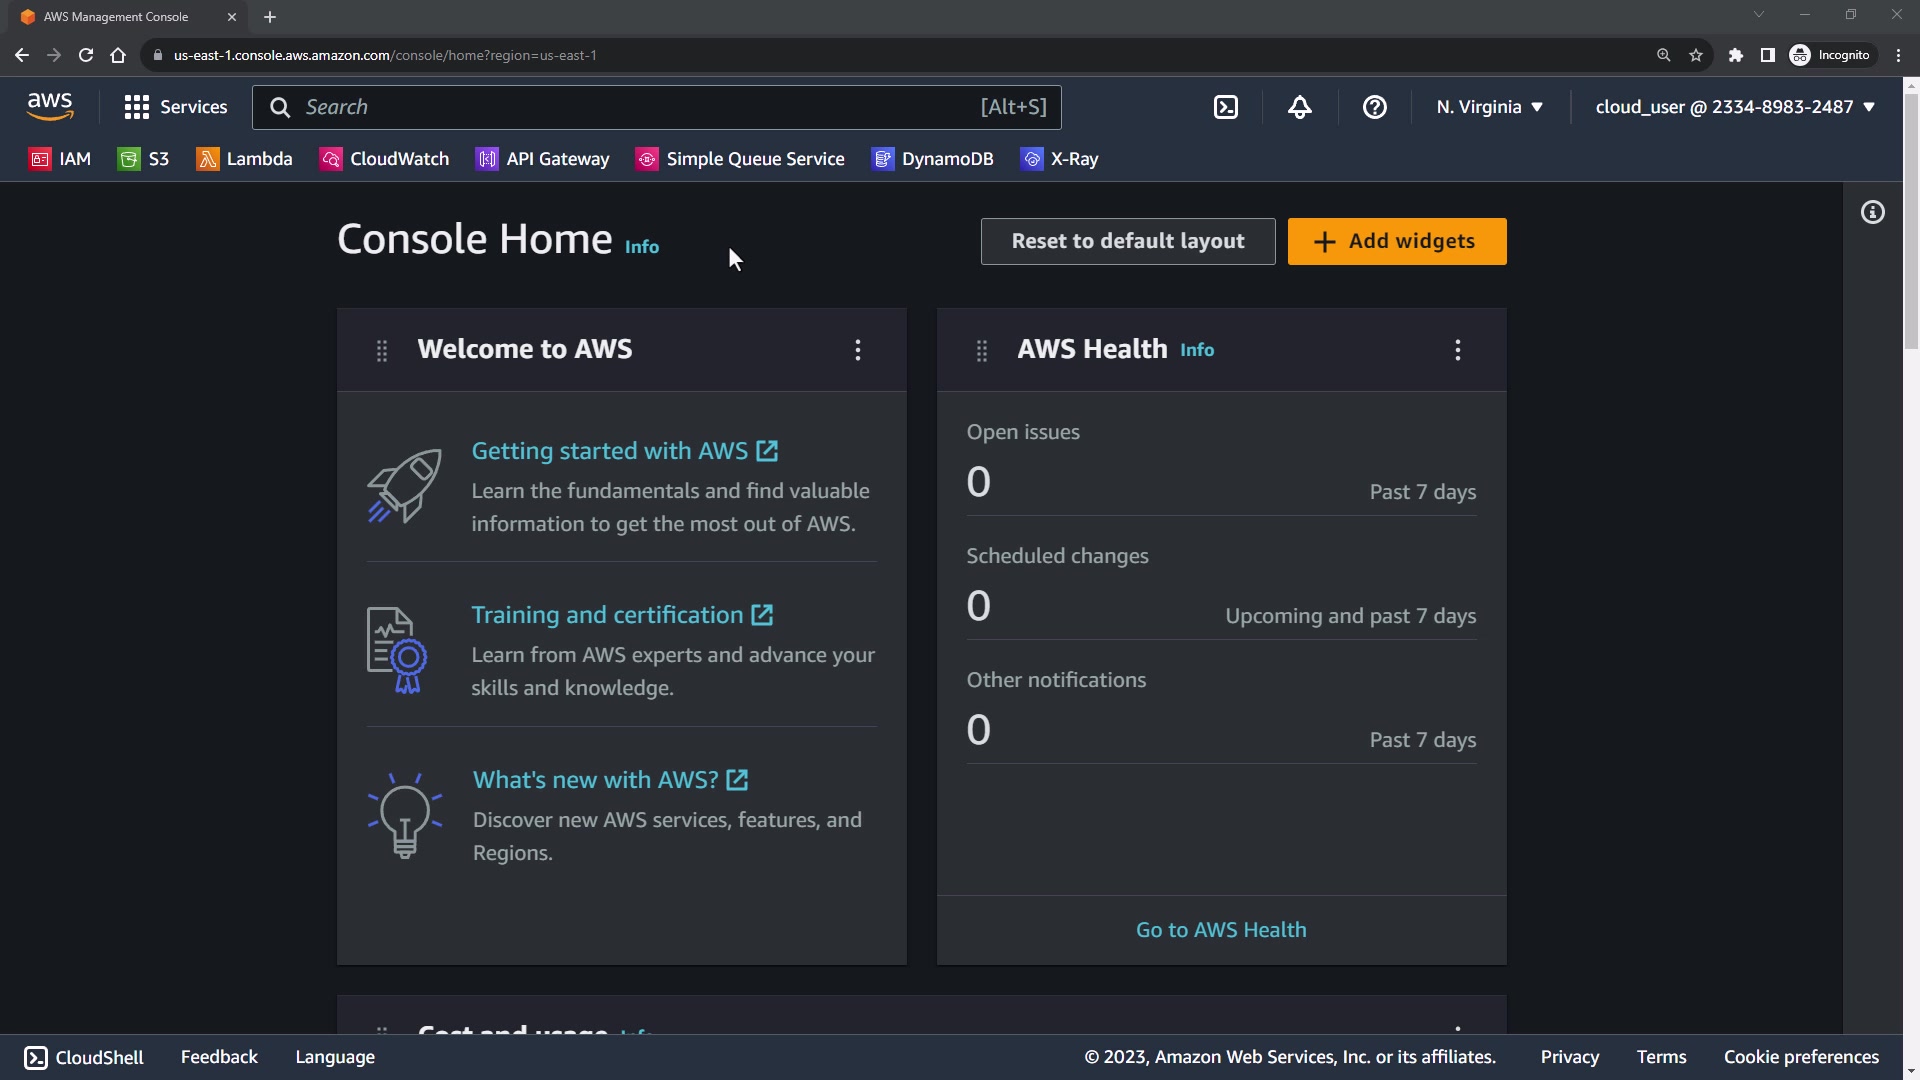Open the help question mark icon
This screenshot has height=1080, width=1920.
[1375, 107]
